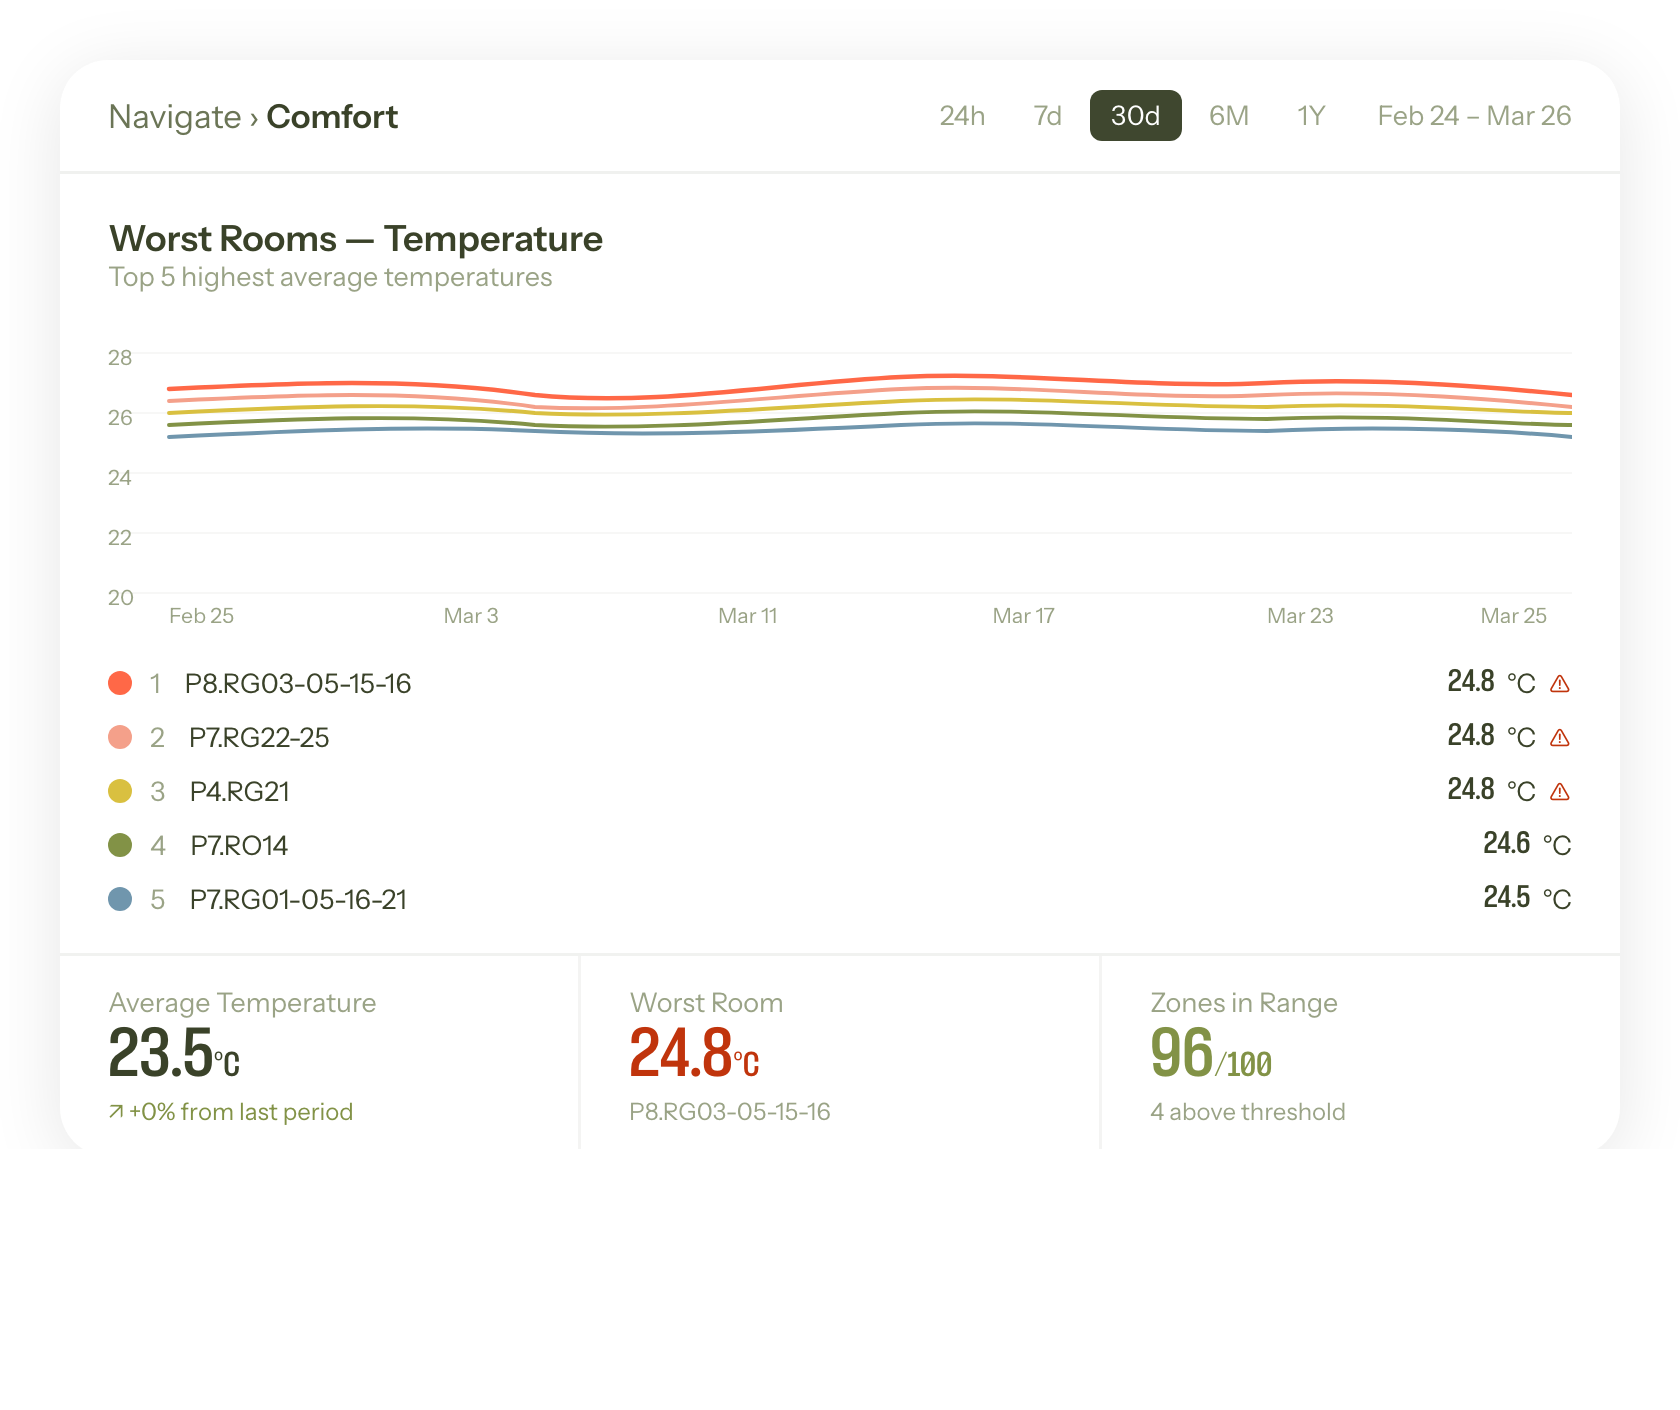Click the Navigate breadcrumb link

point(176,116)
